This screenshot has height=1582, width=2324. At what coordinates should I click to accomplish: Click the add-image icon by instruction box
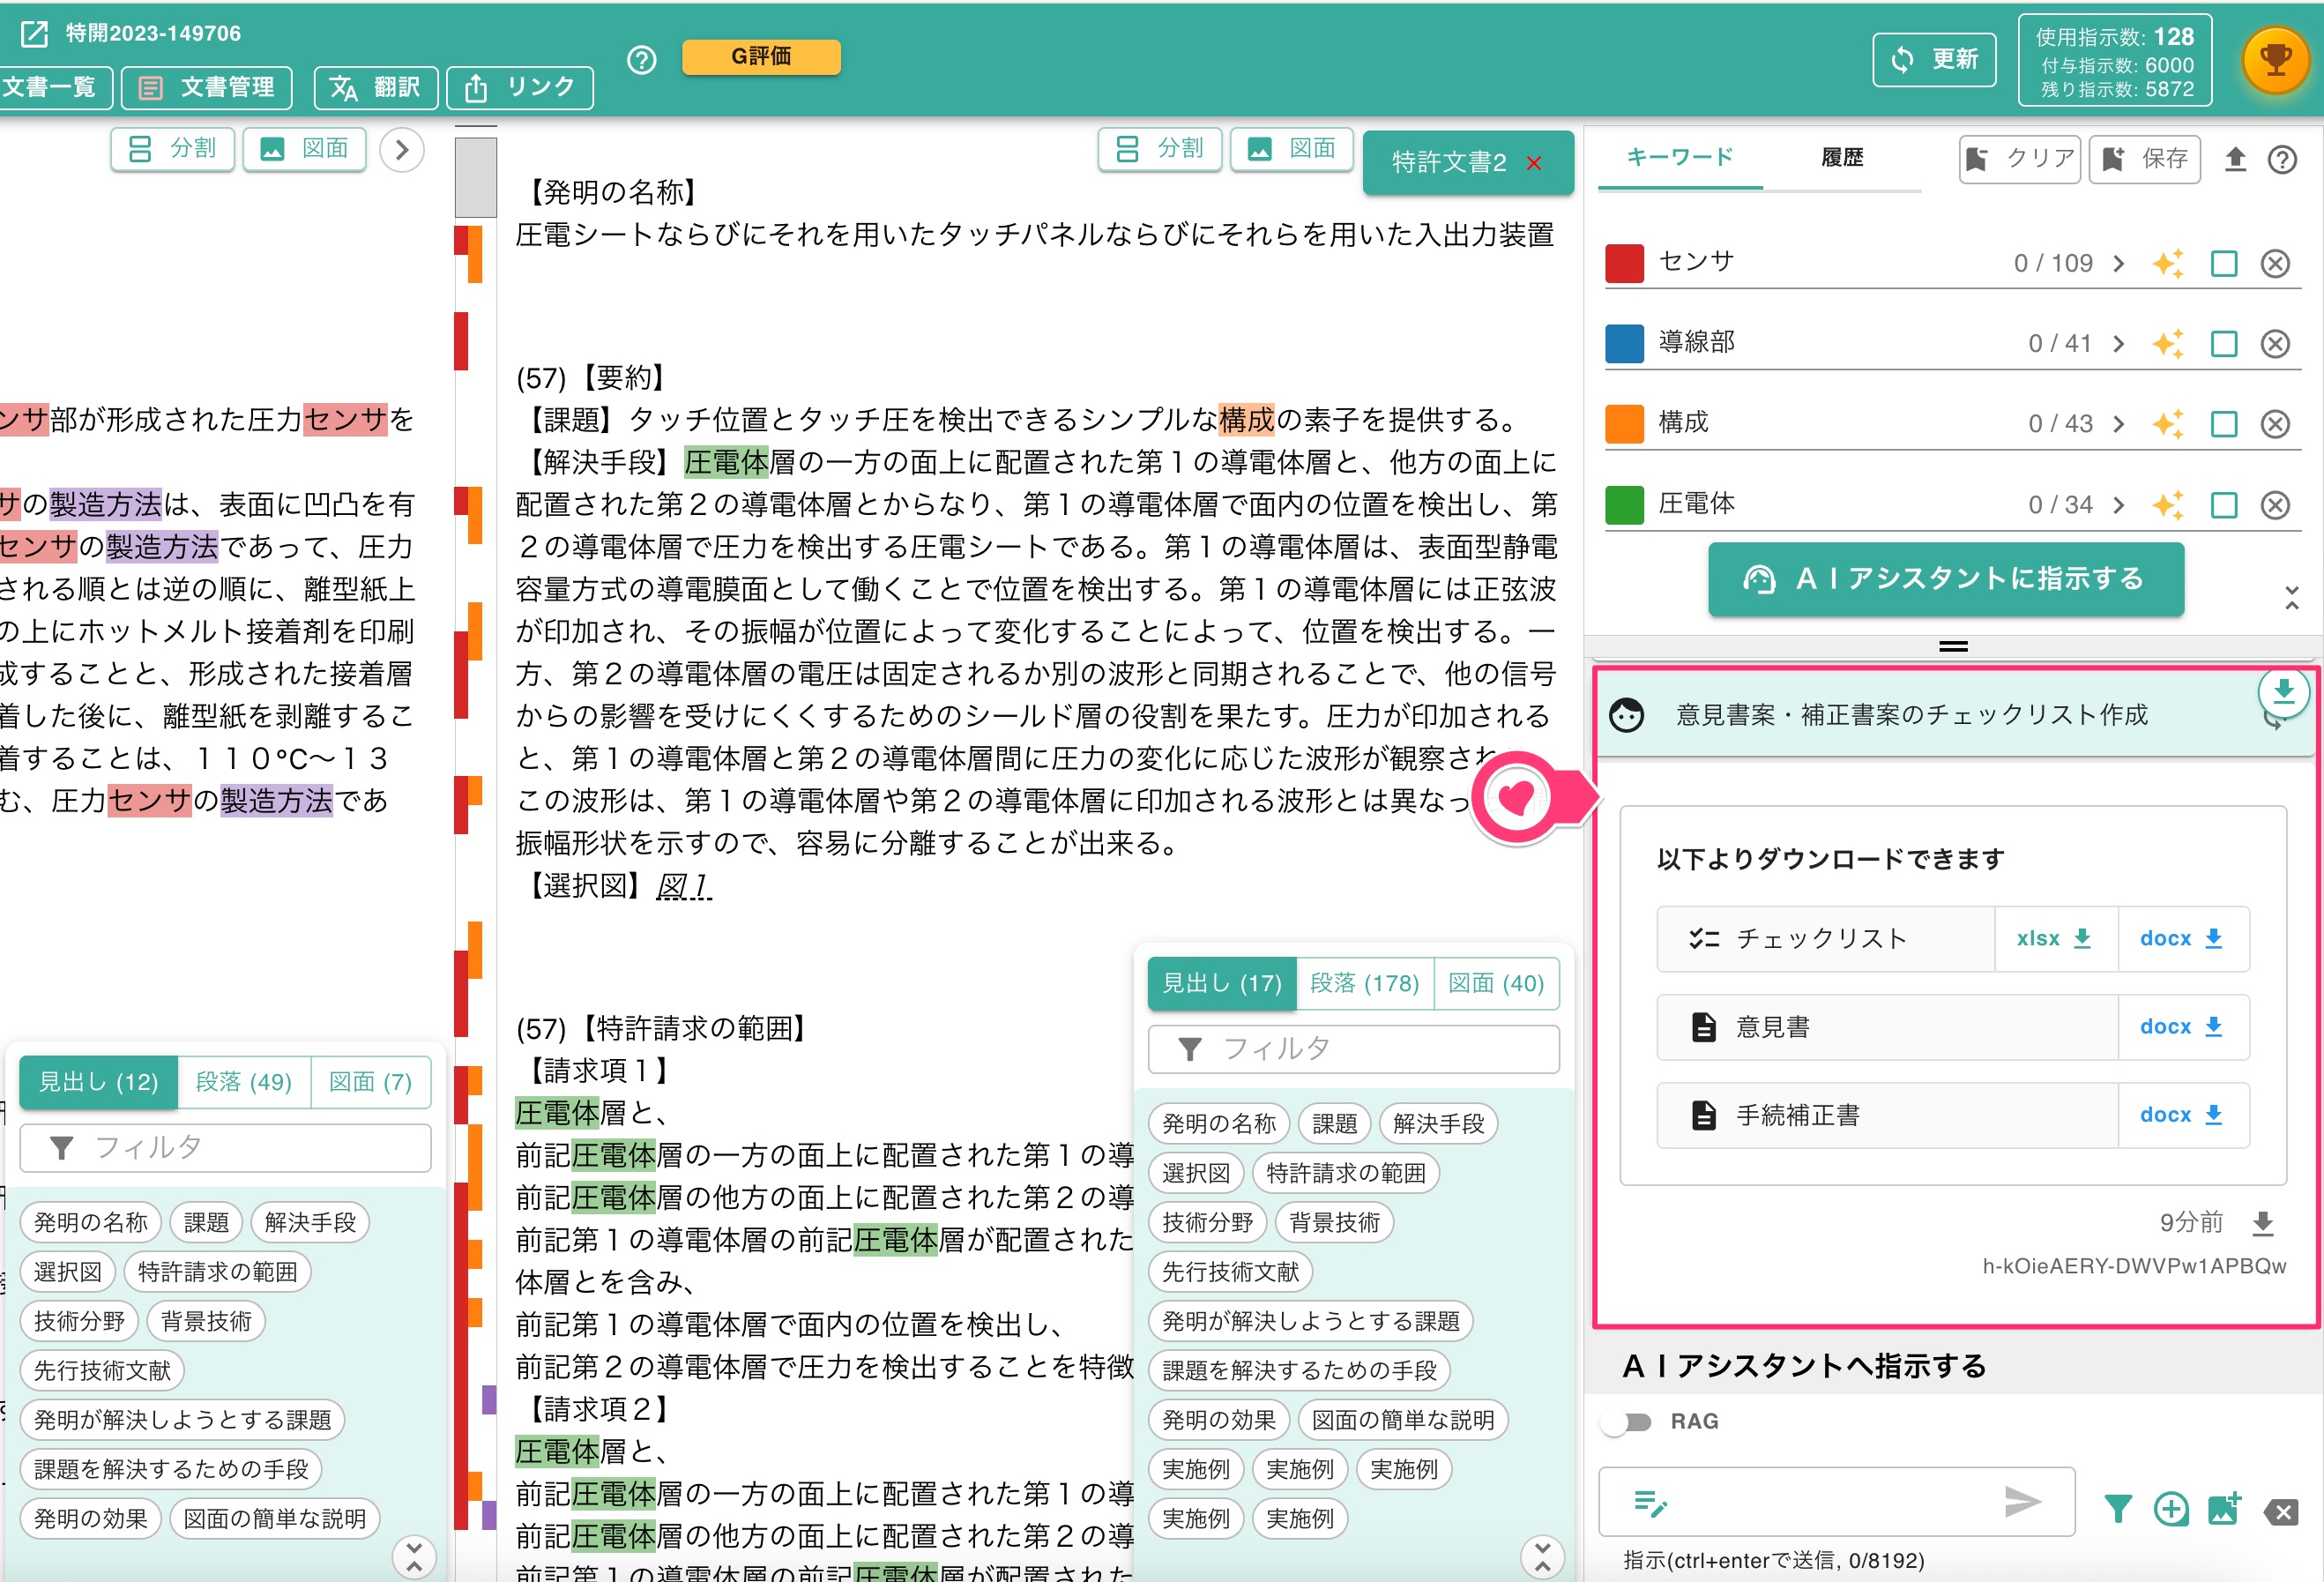[x=2225, y=1508]
